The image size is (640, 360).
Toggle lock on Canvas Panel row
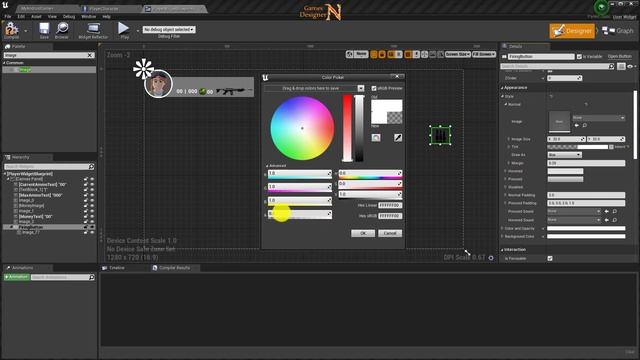[x=86, y=179]
